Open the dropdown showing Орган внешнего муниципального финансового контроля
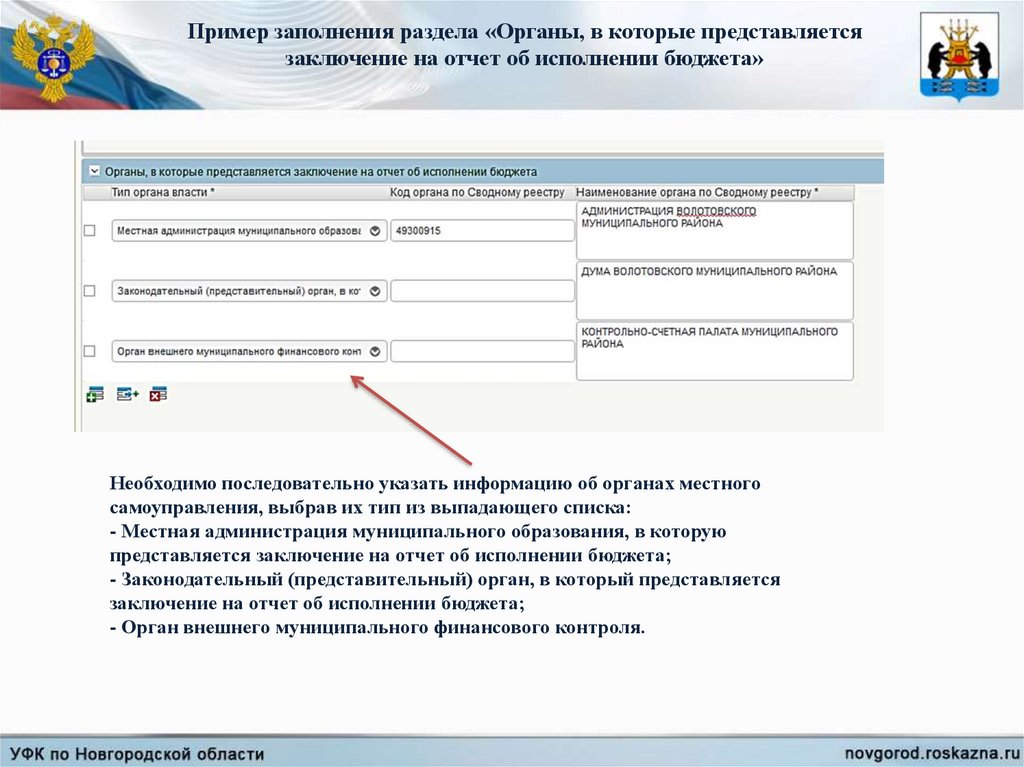 coord(249,351)
